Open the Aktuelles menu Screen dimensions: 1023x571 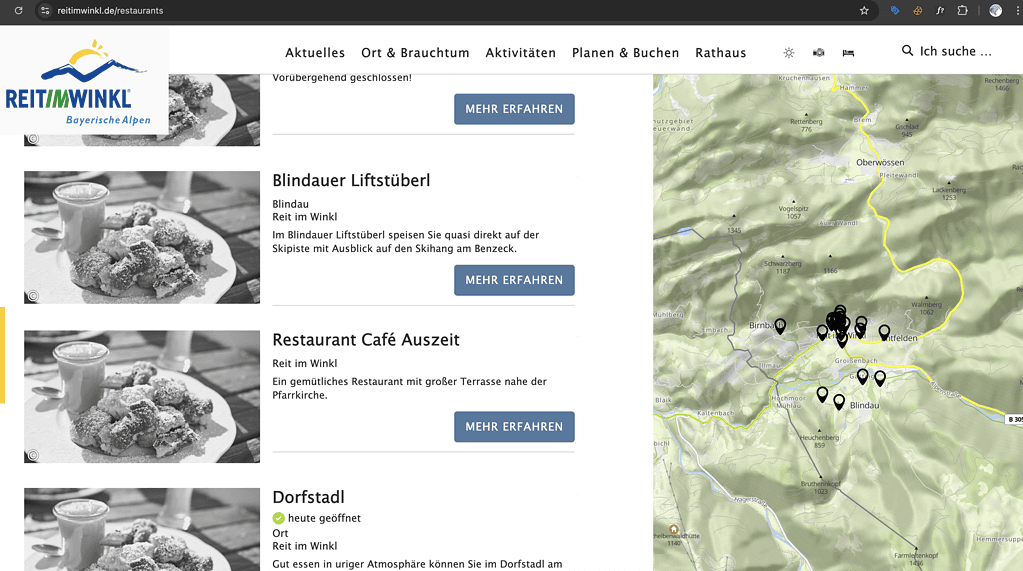[x=315, y=53]
